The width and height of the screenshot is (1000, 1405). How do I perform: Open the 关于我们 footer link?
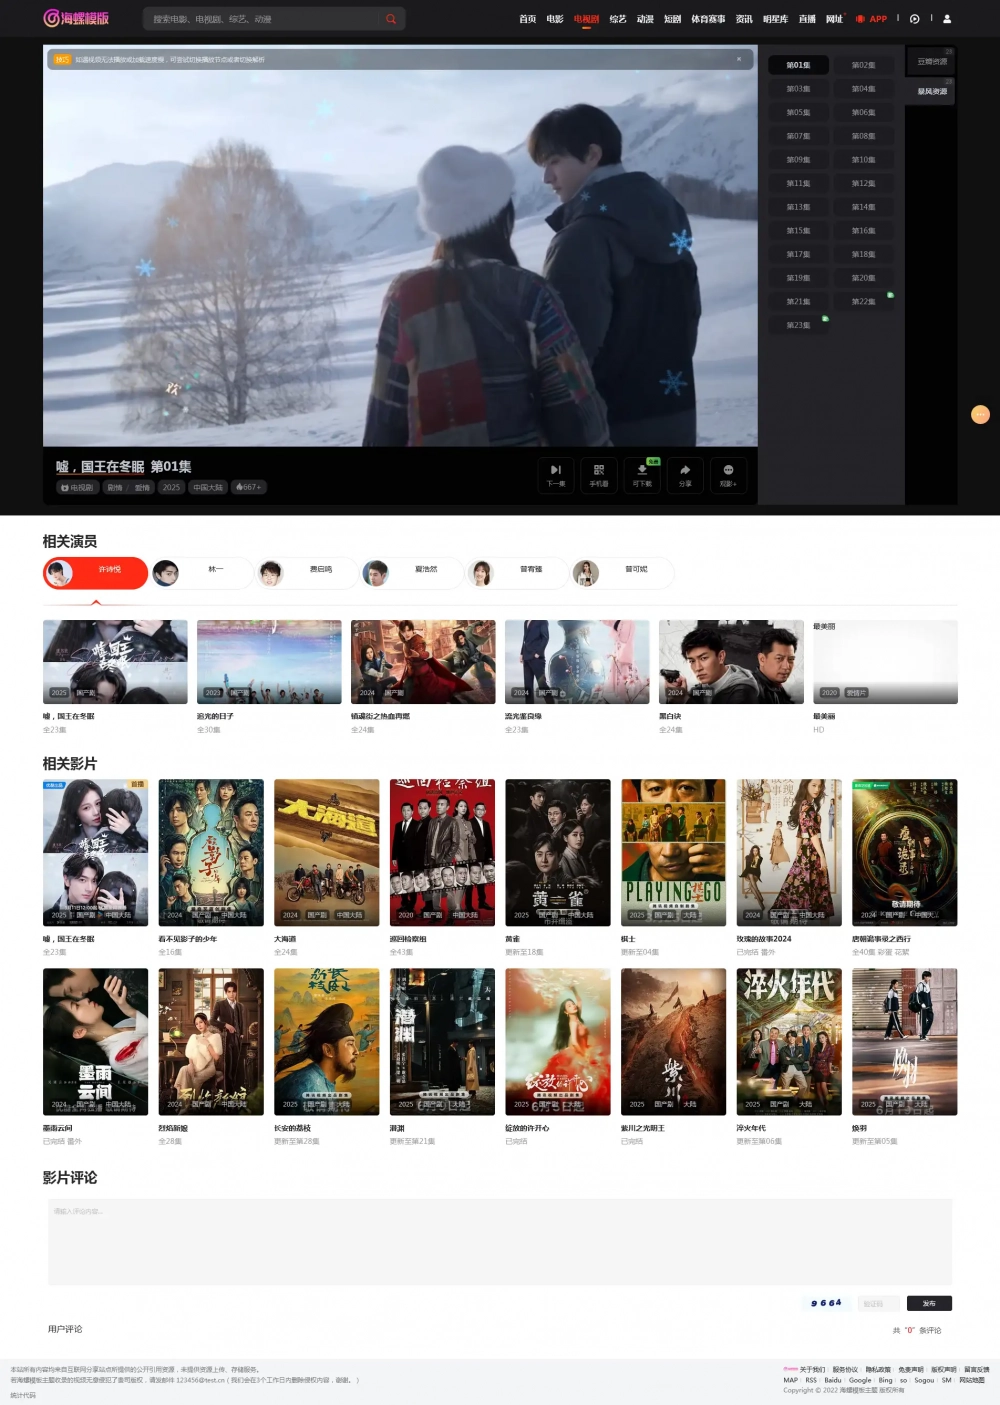tap(812, 1370)
